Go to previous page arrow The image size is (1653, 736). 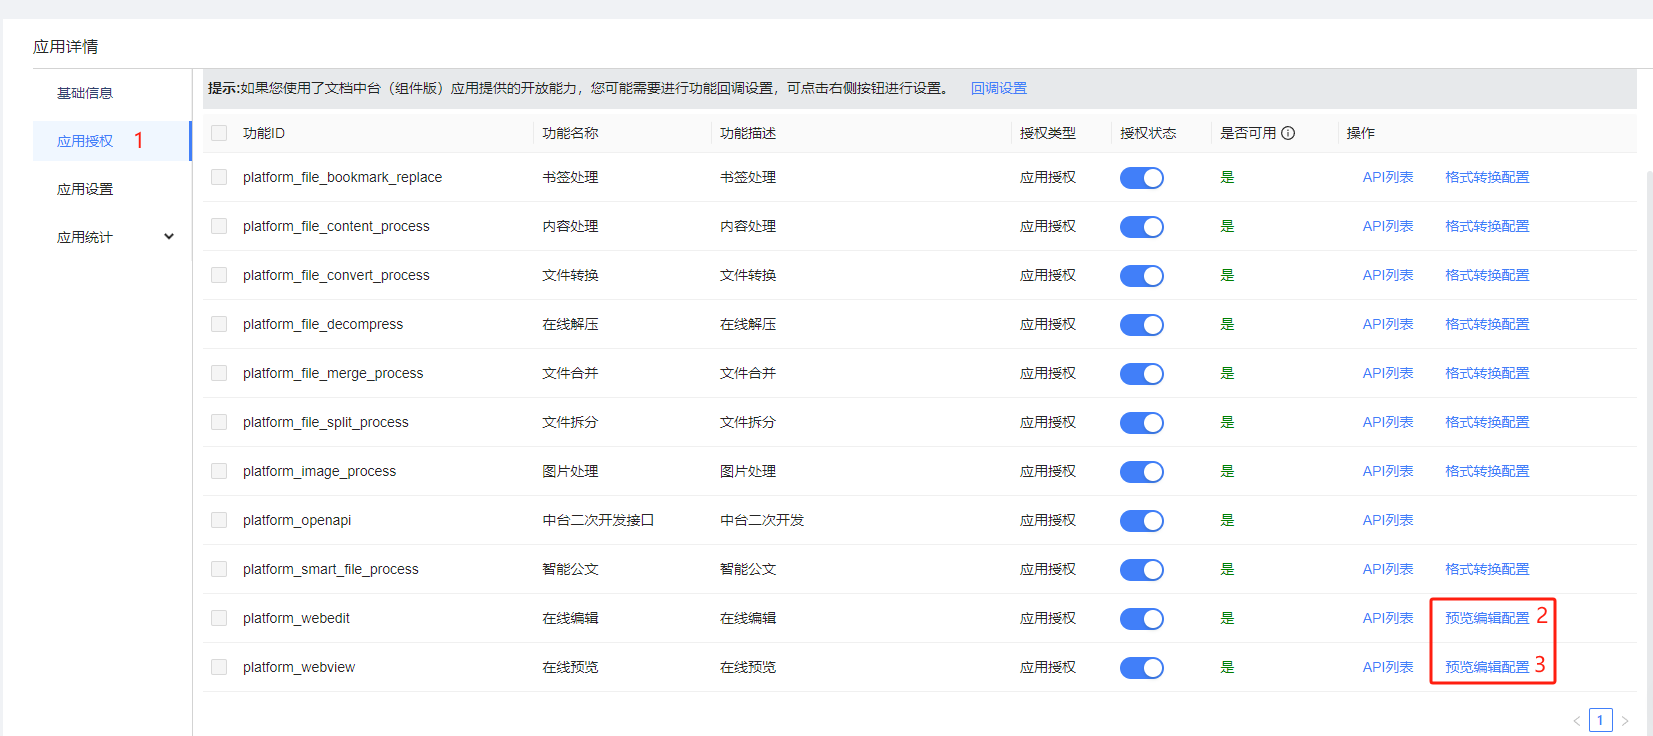1577,720
